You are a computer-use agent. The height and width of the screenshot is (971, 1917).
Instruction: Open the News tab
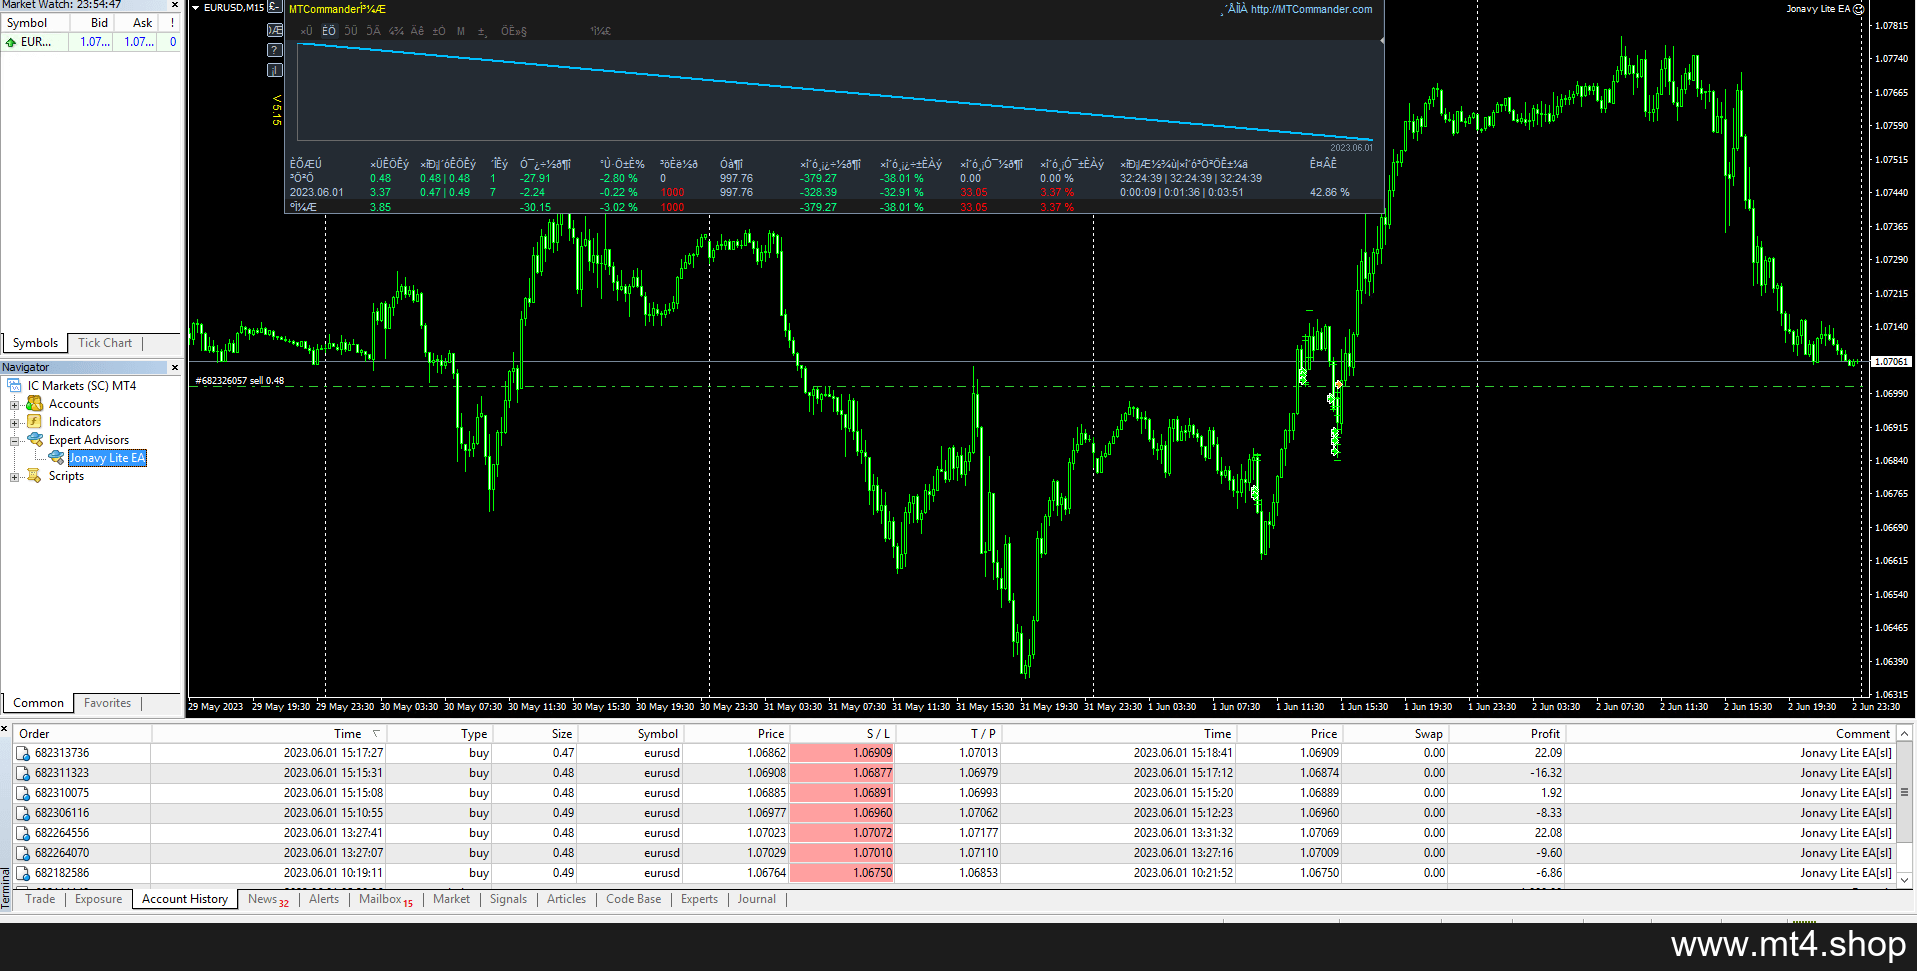coord(267,899)
